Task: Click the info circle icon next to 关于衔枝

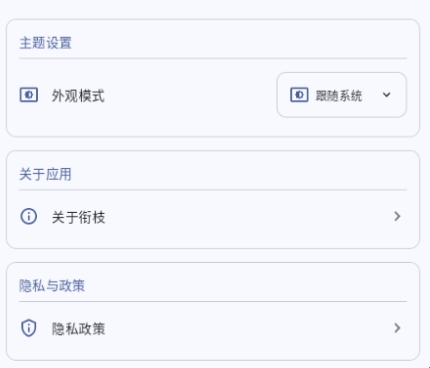Action: [29, 216]
